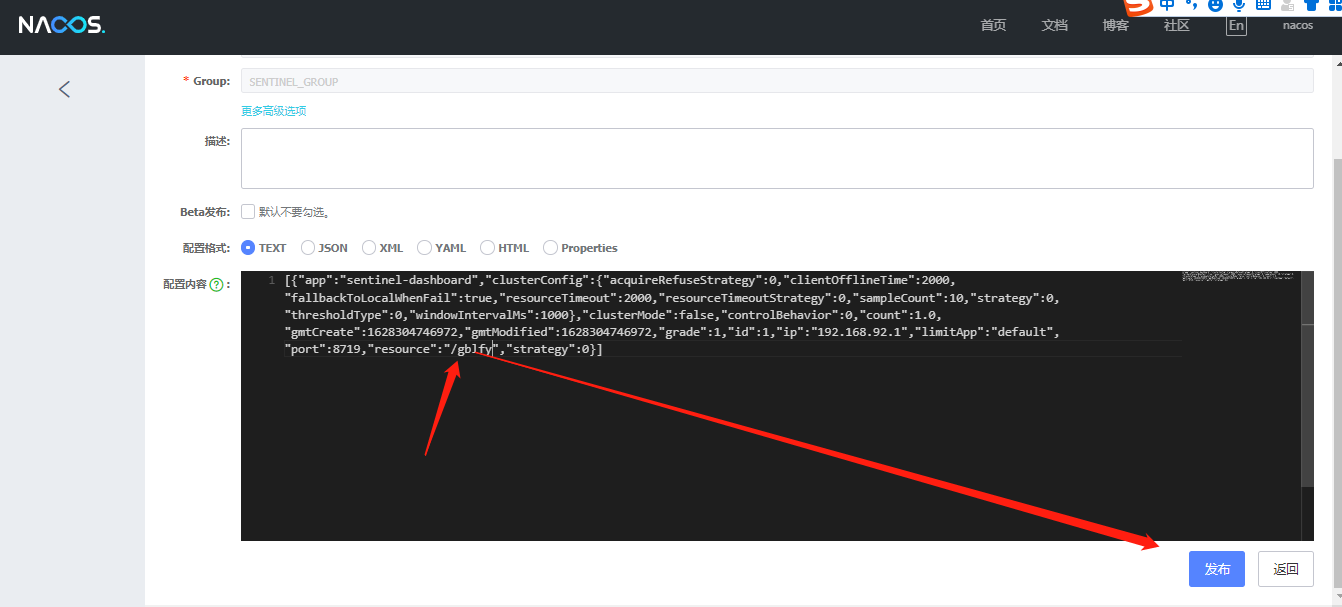The width and height of the screenshot is (1342, 607).
Task: Open 博客 in top navigation
Action: tap(1116, 26)
